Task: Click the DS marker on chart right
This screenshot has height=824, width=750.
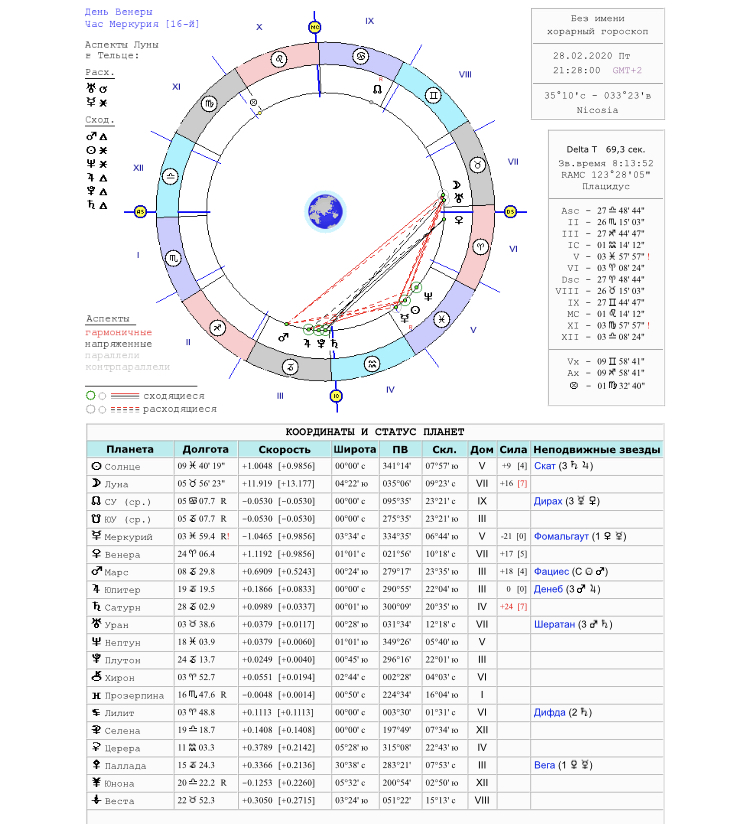Action: [510, 212]
